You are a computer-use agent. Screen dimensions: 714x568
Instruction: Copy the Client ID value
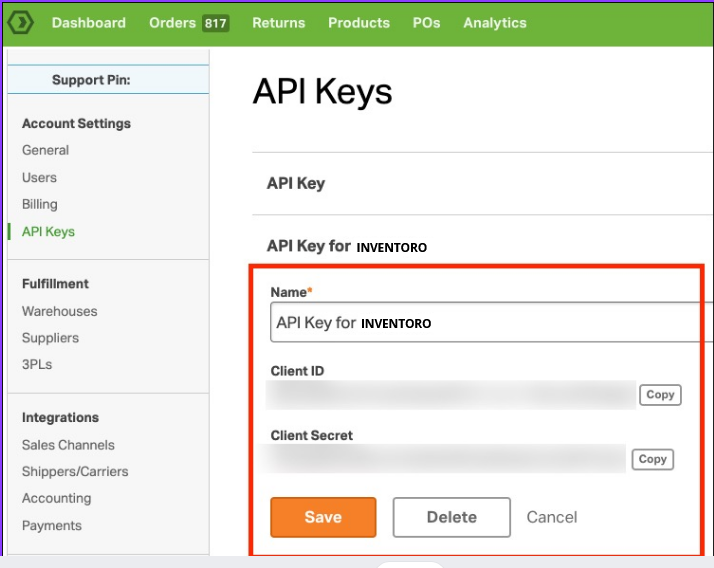[660, 395]
